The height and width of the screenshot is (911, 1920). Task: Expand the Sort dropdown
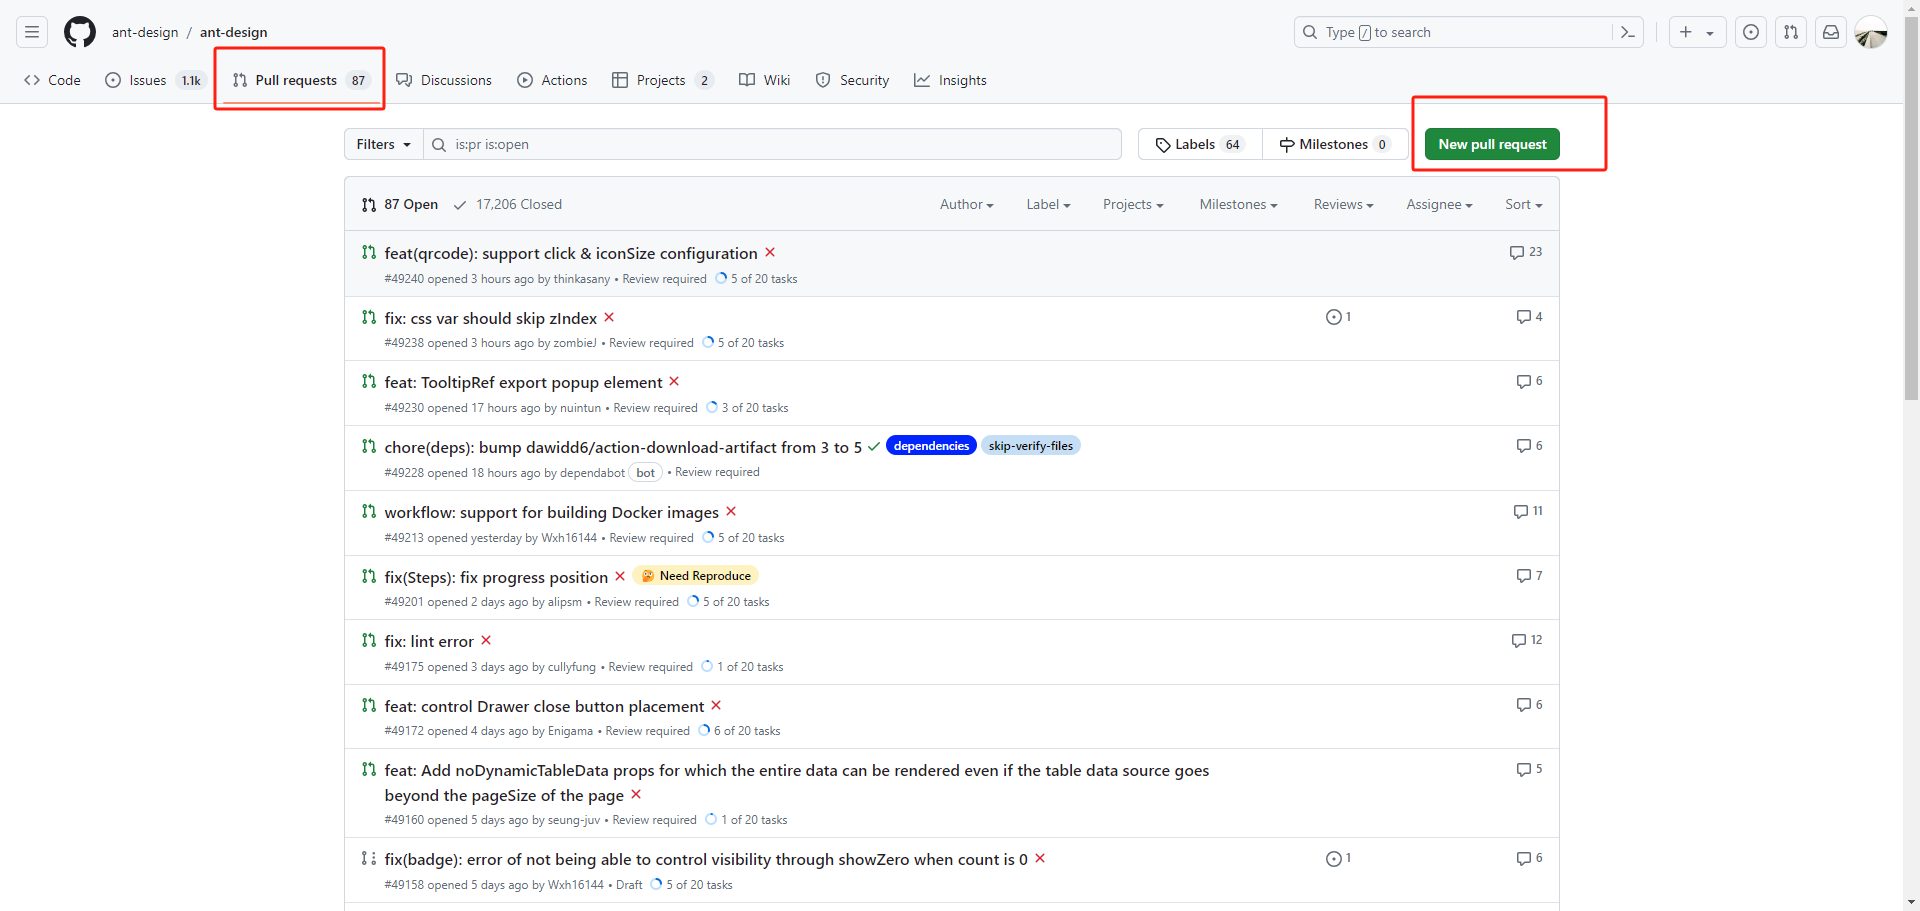coord(1524,204)
